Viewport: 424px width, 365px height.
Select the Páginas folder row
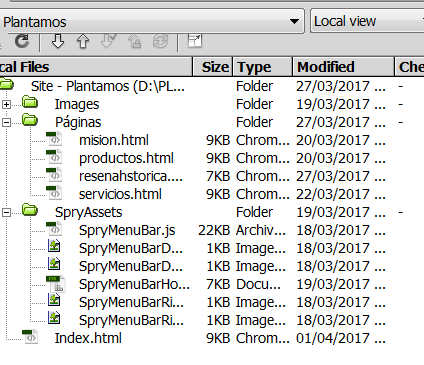(x=78, y=122)
